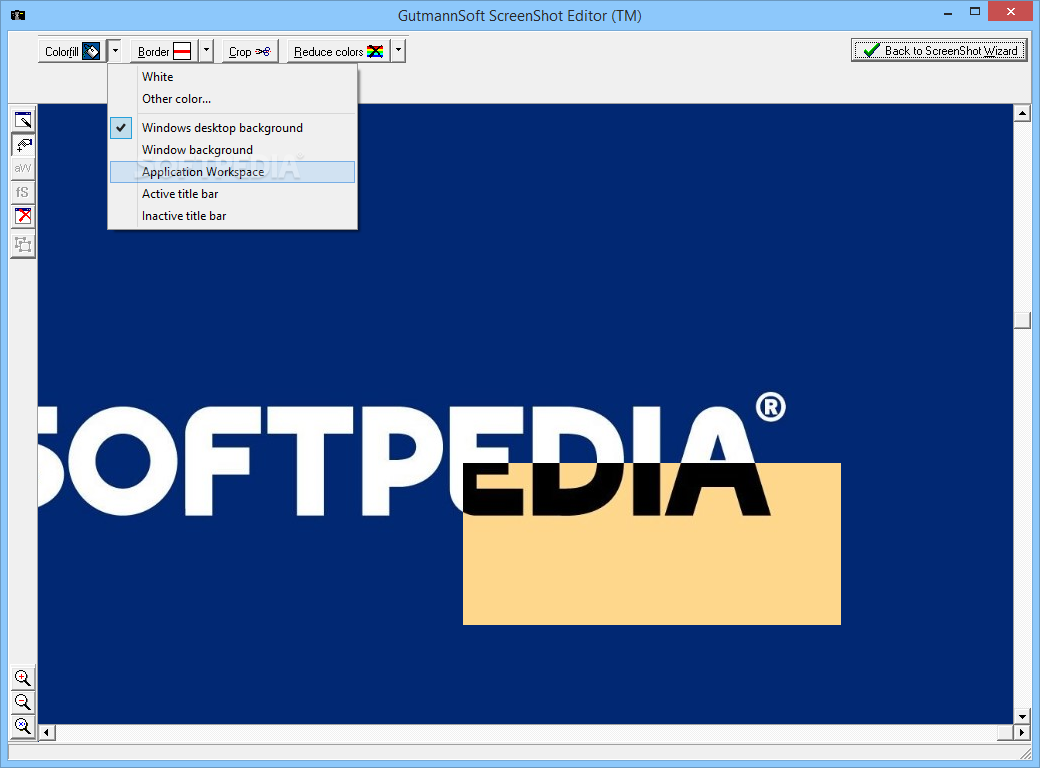Zoom in with plus magnifier
The width and height of the screenshot is (1040, 768).
23,678
